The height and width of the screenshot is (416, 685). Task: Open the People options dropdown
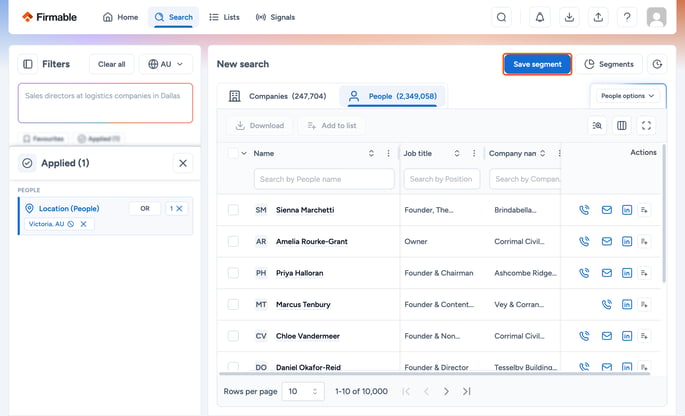[628, 96]
